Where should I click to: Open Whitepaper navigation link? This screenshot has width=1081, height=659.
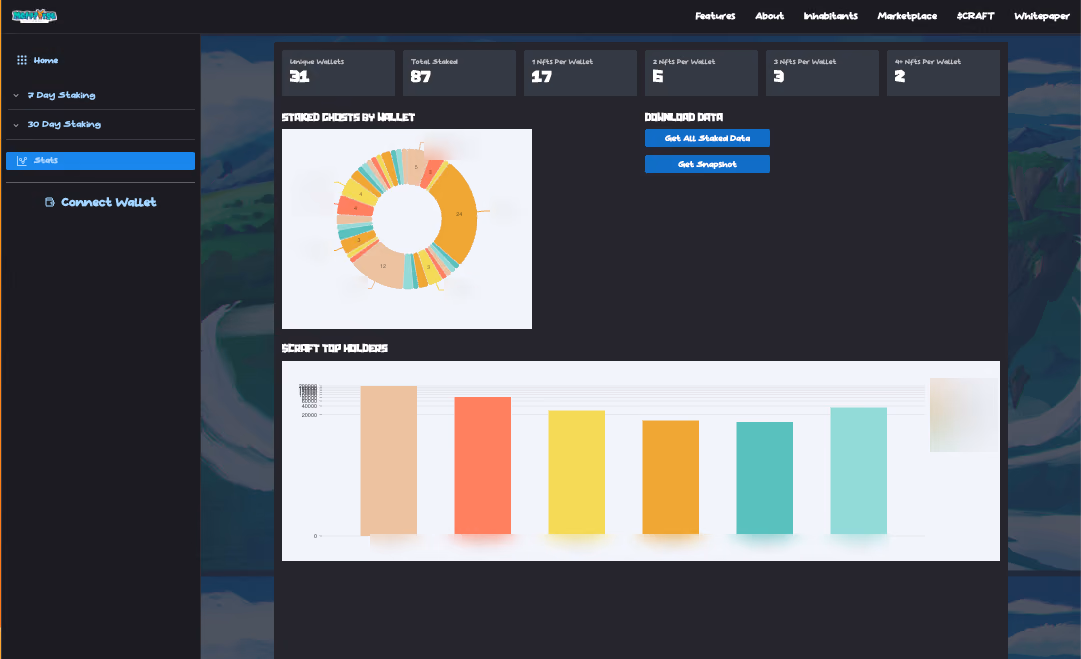tap(1042, 16)
